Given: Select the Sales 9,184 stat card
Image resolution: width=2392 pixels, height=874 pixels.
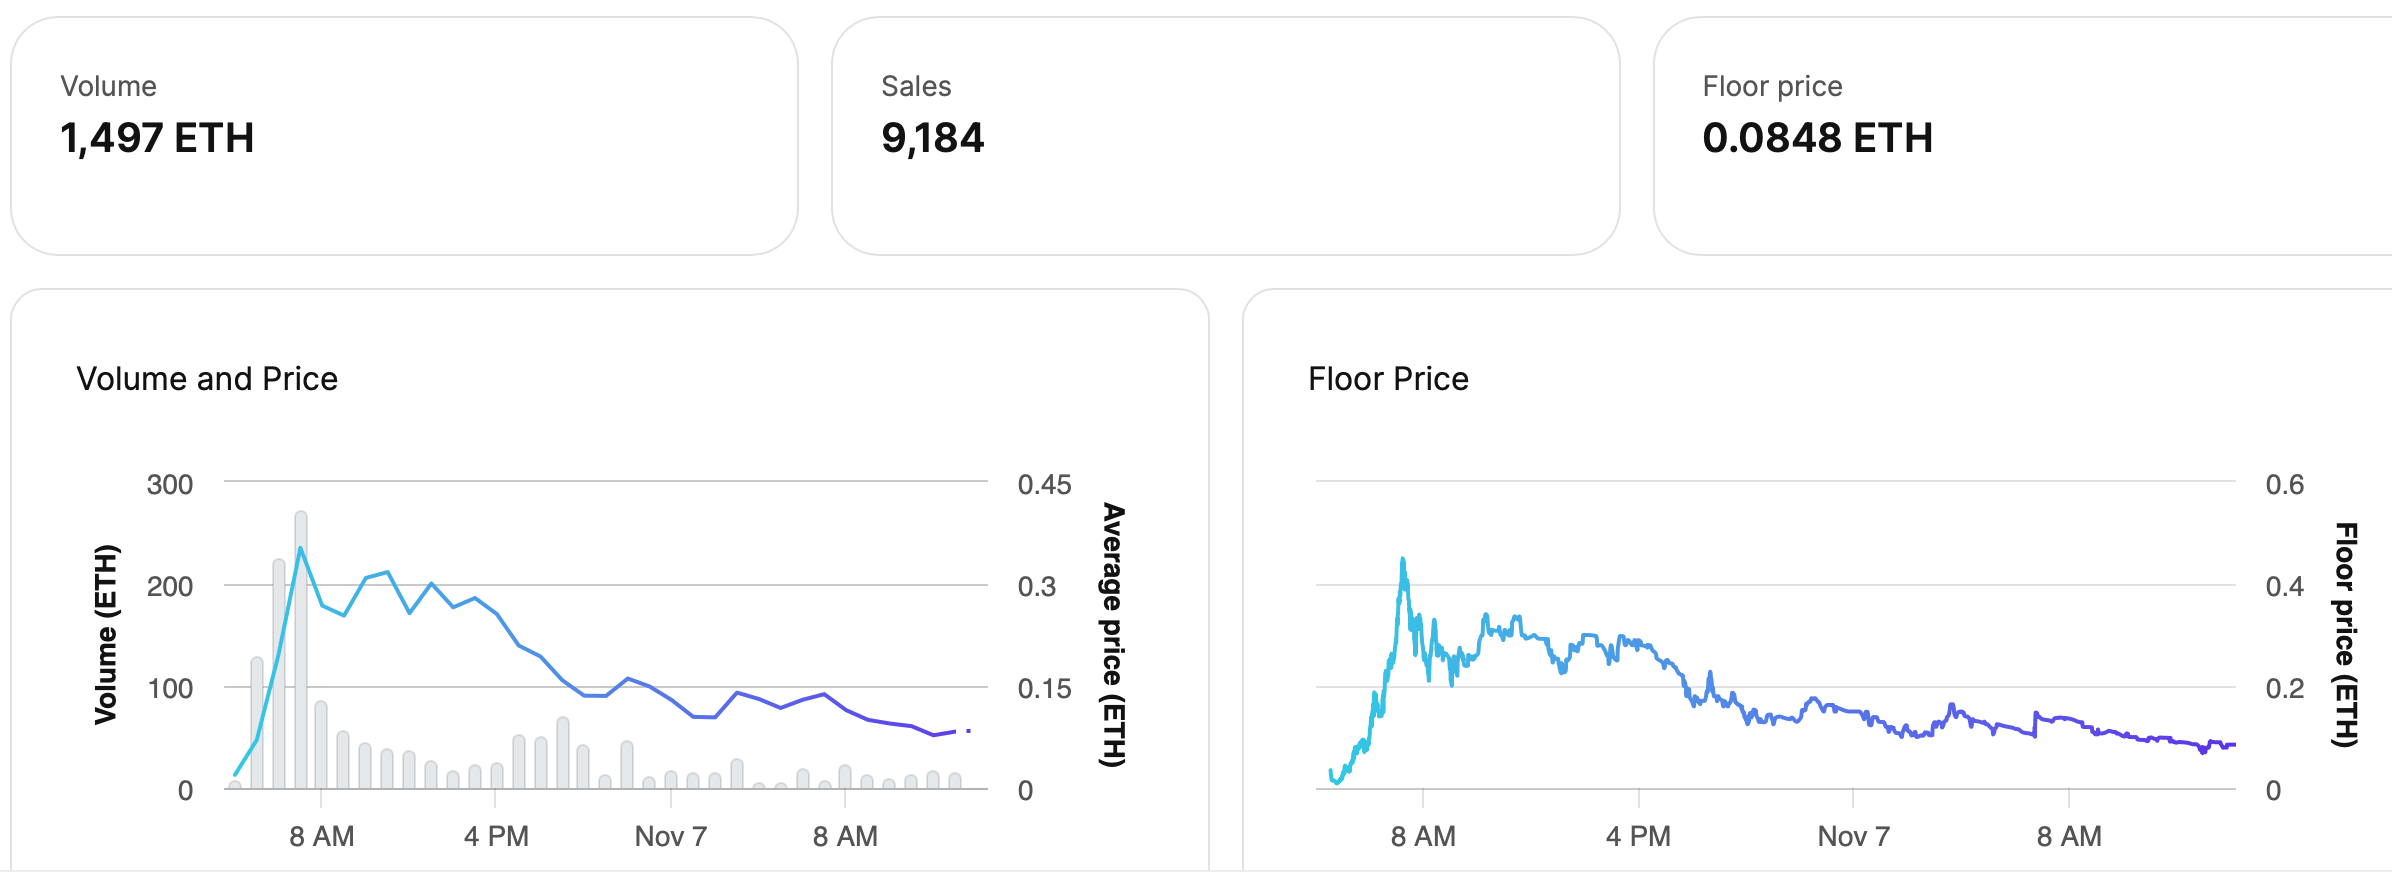Looking at the screenshot, I should click(x=1225, y=135).
